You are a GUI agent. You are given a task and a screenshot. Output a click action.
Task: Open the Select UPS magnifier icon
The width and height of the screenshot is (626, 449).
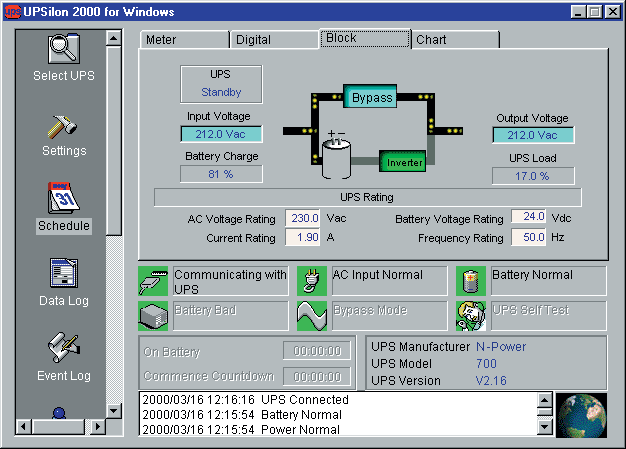click(64, 49)
